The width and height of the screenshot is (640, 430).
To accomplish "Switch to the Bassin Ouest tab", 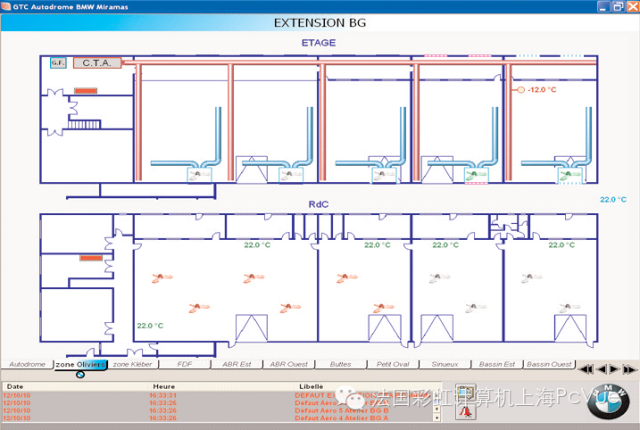I will 549,364.
